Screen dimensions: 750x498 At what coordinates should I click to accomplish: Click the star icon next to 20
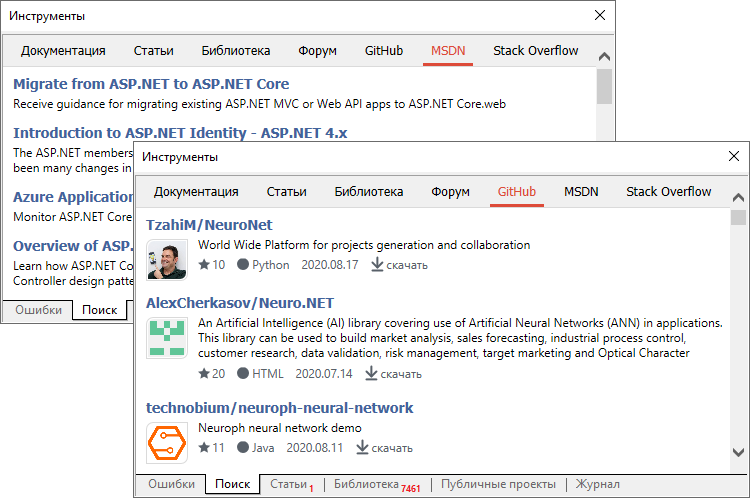204,373
